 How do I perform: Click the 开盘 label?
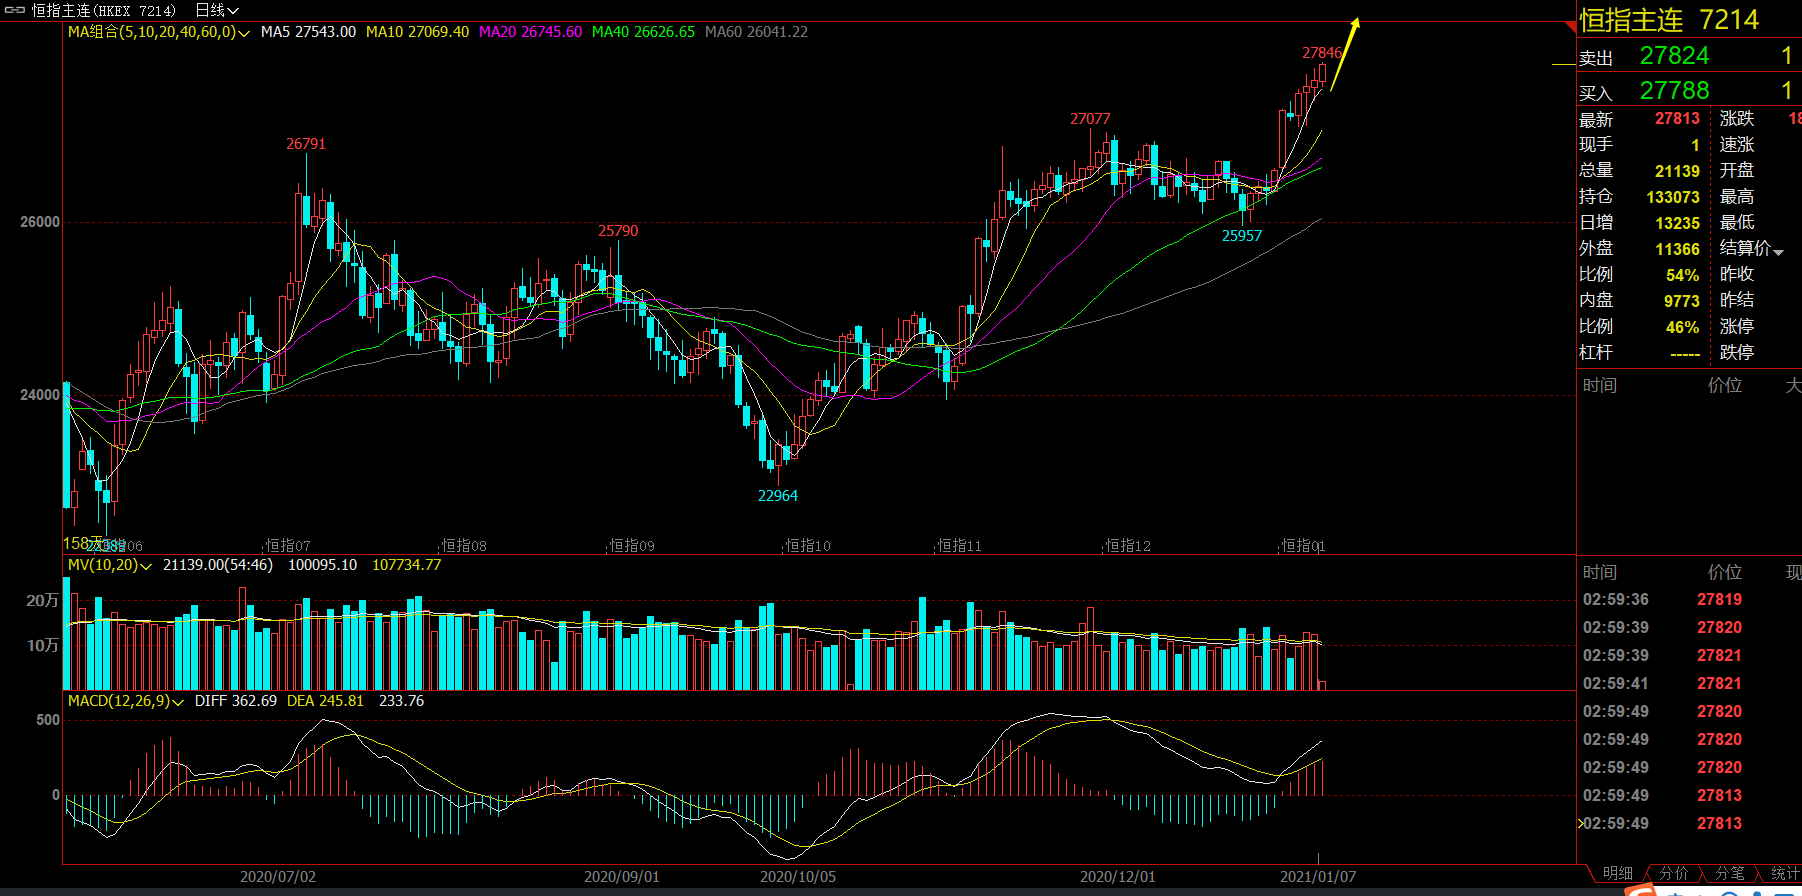(1737, 170)
